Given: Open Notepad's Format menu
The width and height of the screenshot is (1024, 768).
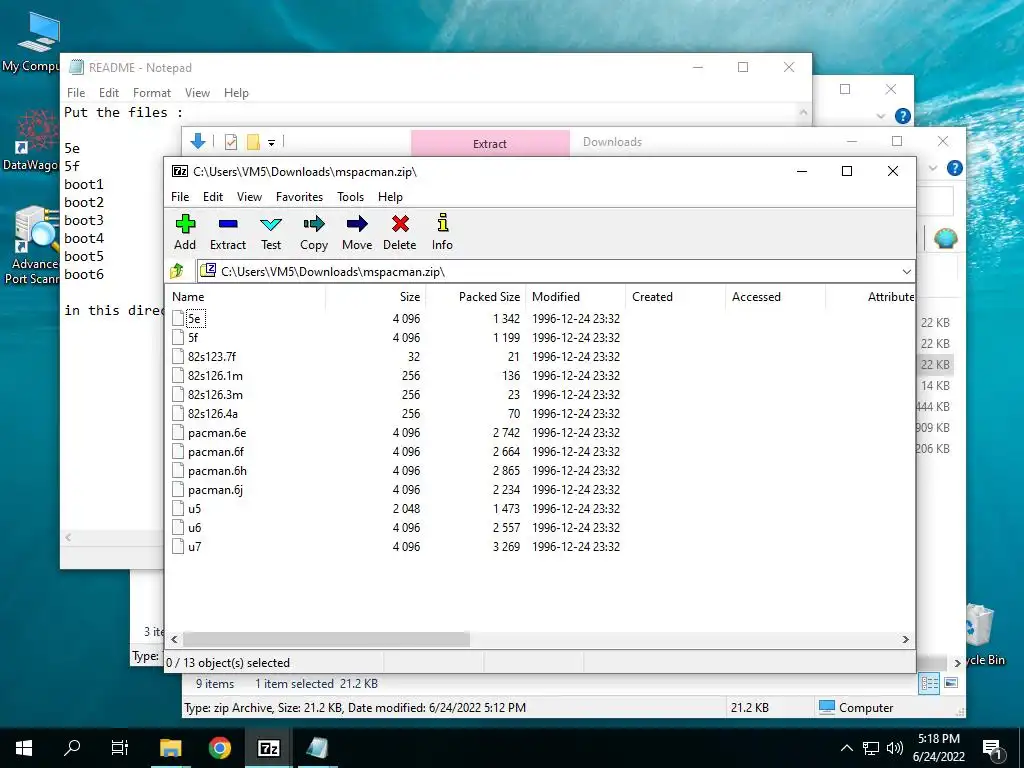Looking at the screenshot, I should (152, 93).
